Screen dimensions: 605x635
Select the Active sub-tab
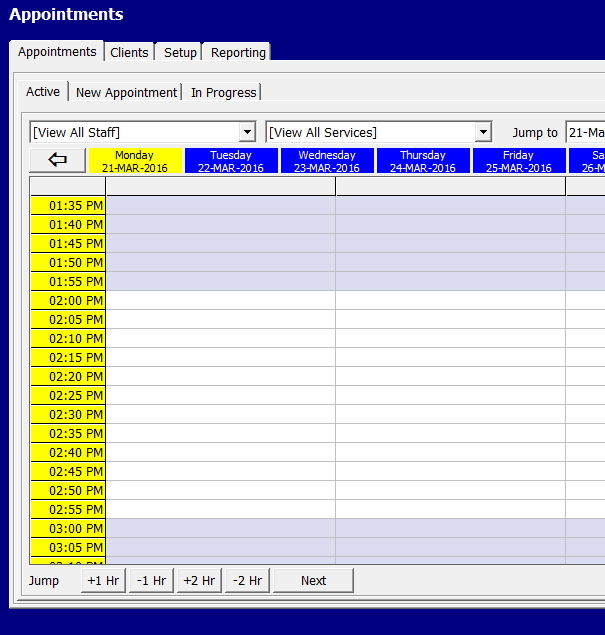click(x=43, y=92)
